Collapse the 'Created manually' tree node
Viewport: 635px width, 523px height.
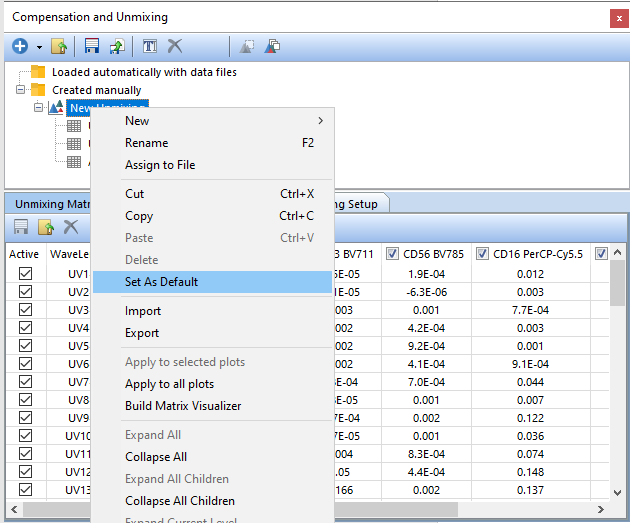pos(20,89)
